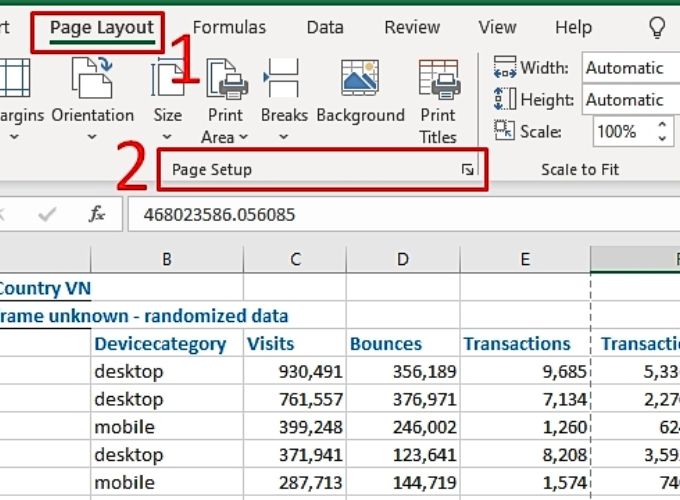Select the cell with 356,189 bounces
The width and height of the screenshot is (680, 500).
coord(403,371)
